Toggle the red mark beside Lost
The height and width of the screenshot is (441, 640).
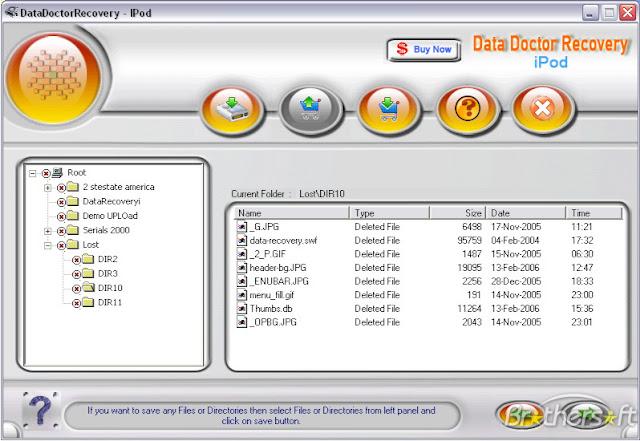coord(61,245)
